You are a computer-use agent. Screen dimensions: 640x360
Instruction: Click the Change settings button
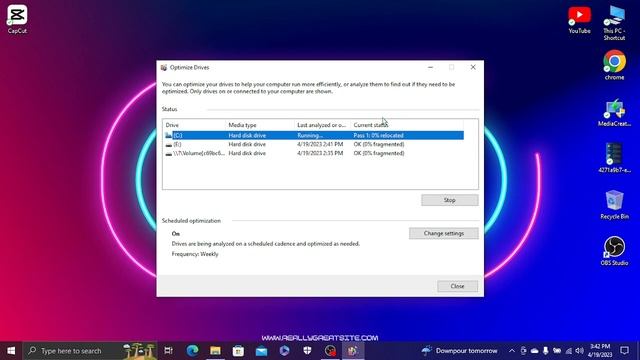(444, 233)
